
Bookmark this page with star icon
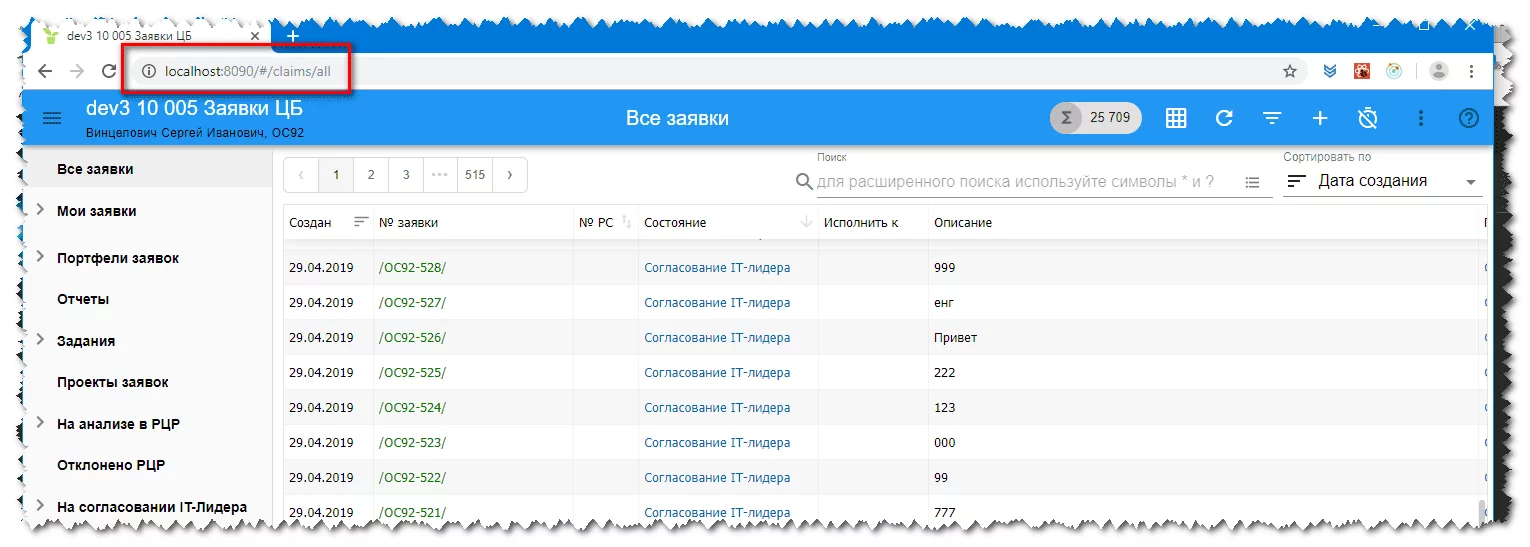tap(1290, 71)
